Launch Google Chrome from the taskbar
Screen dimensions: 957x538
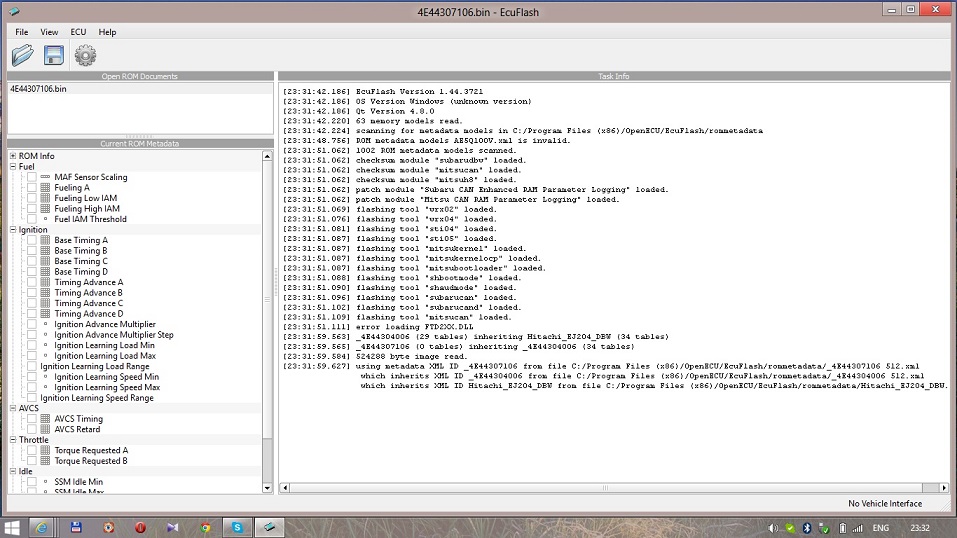(x=204, y=527)
